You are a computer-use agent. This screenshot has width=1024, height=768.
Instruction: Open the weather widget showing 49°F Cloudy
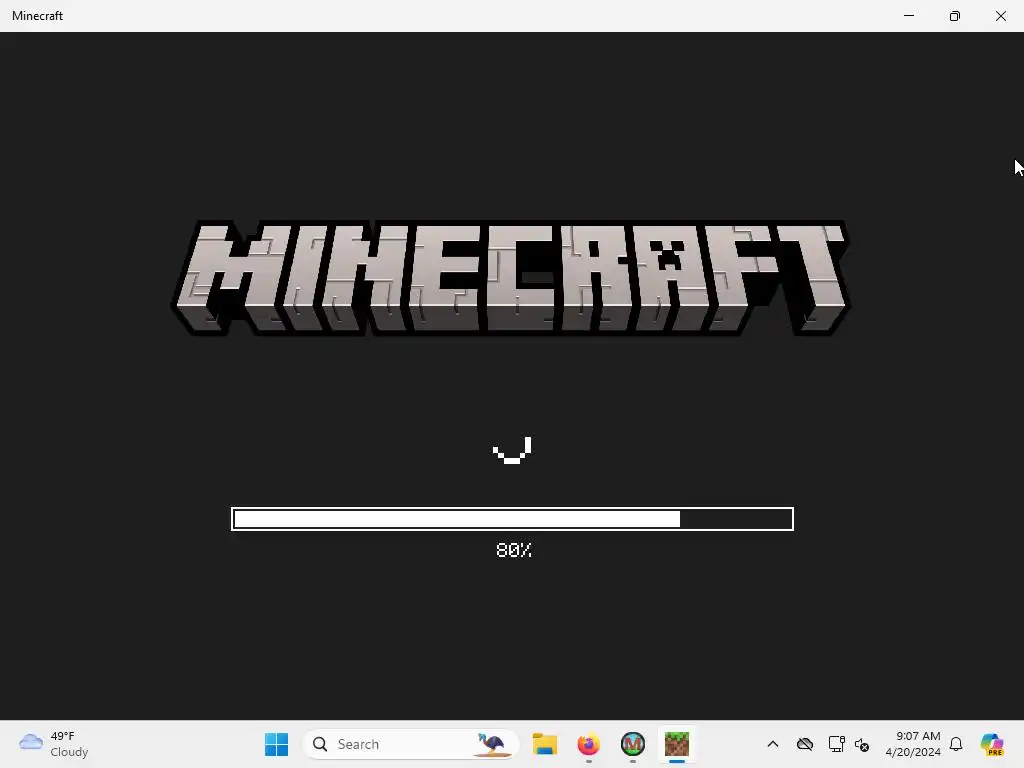54,744
